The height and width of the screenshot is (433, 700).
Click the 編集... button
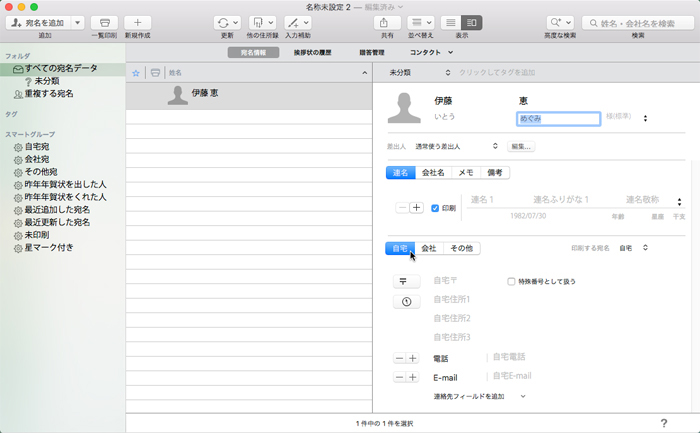click(521, 146)
